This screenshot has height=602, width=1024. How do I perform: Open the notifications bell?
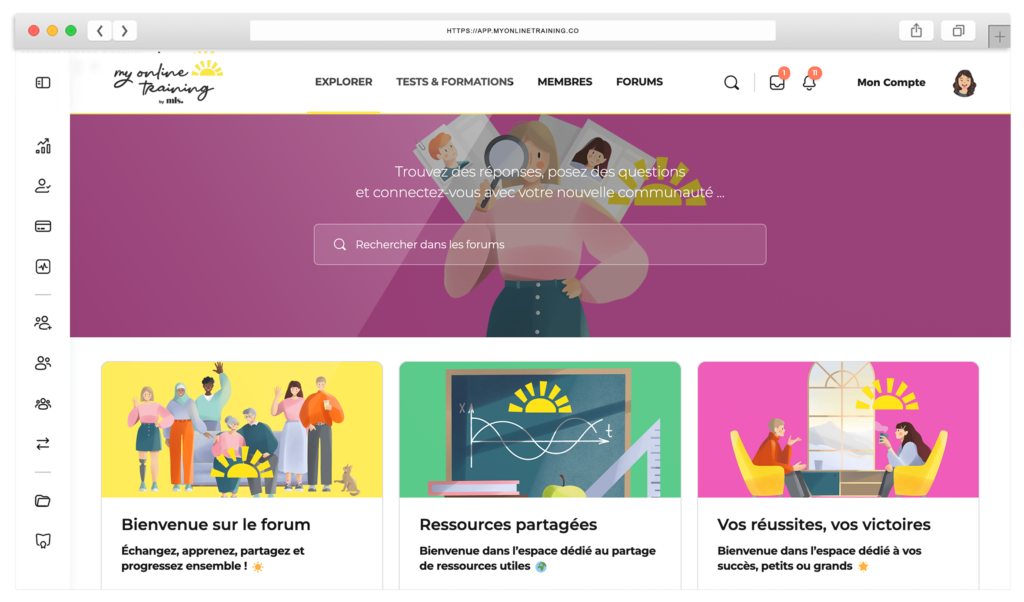[x=809, y=83]
